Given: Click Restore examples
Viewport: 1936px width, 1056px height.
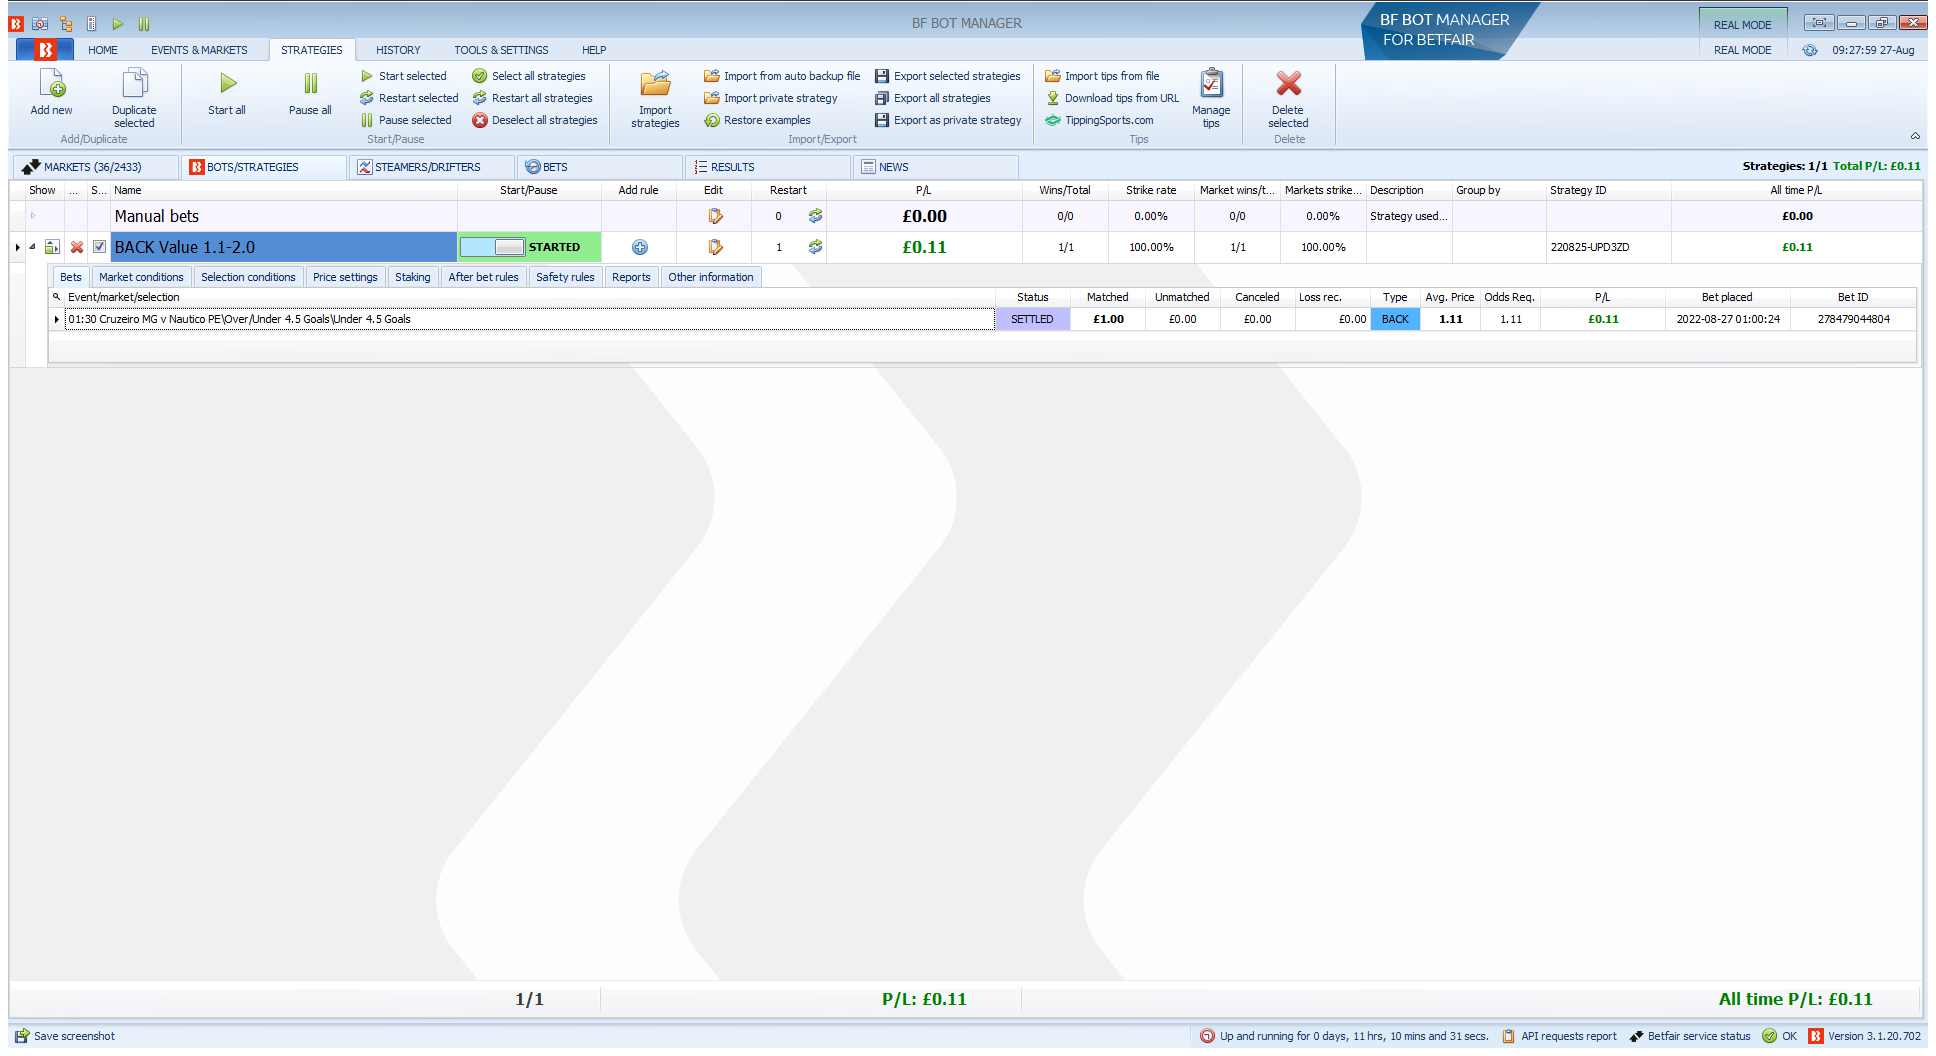Looking at the screenshot, I should (x=757, y=120).
